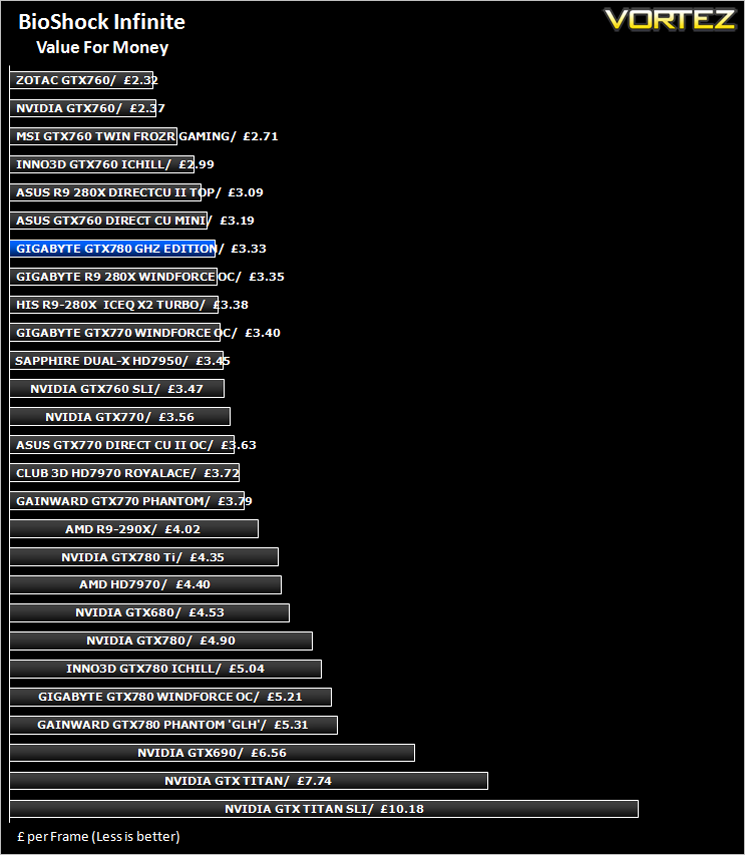Click the MSI GTX760 Twin Frozr Gaming bar
Viewport: 745px width, 855px height.
pos(94,136)
